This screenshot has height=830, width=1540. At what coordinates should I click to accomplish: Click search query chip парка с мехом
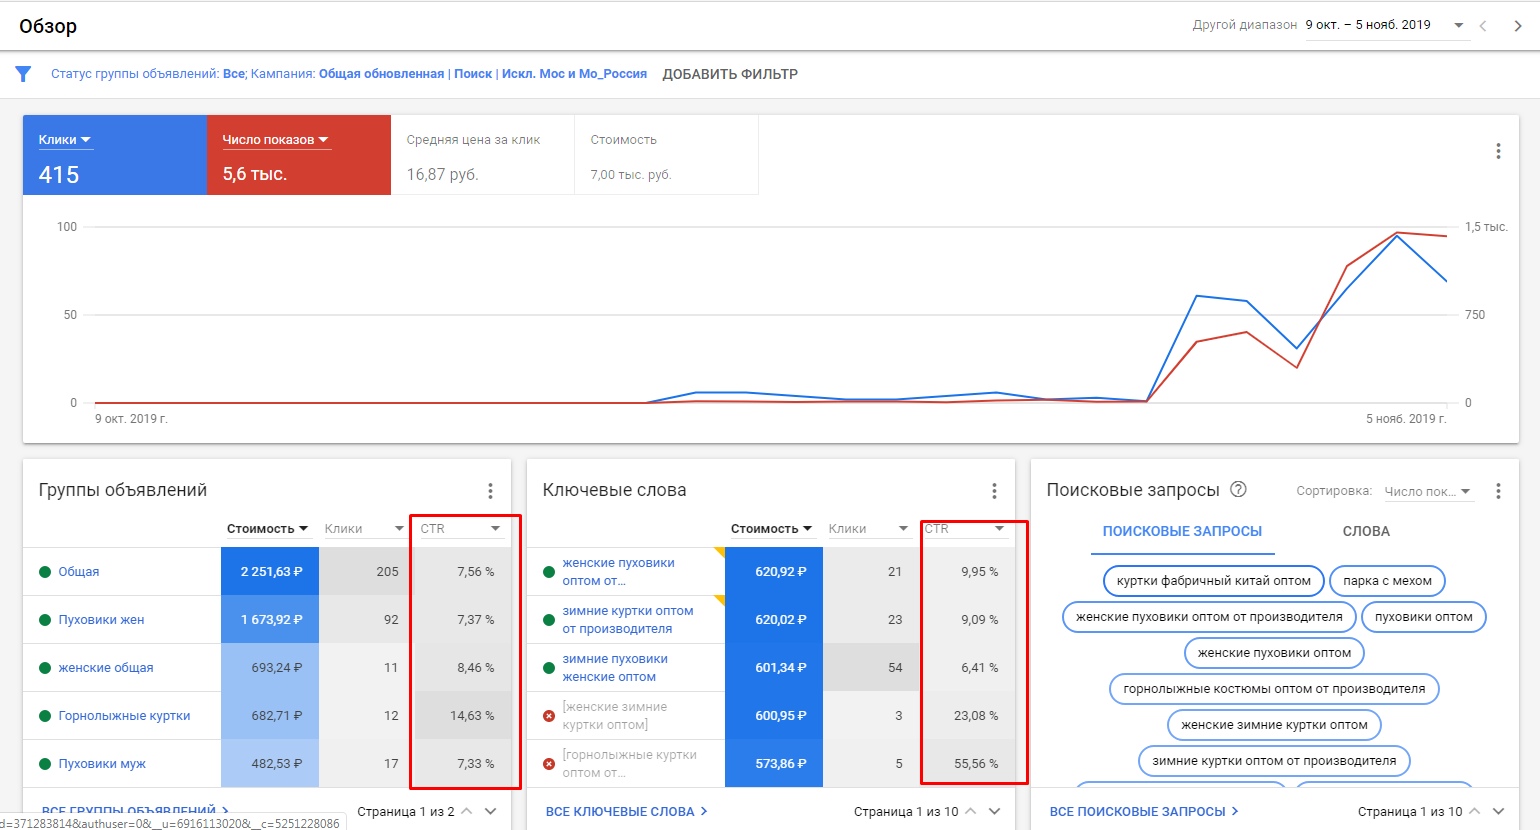[x=1387, y=581]
